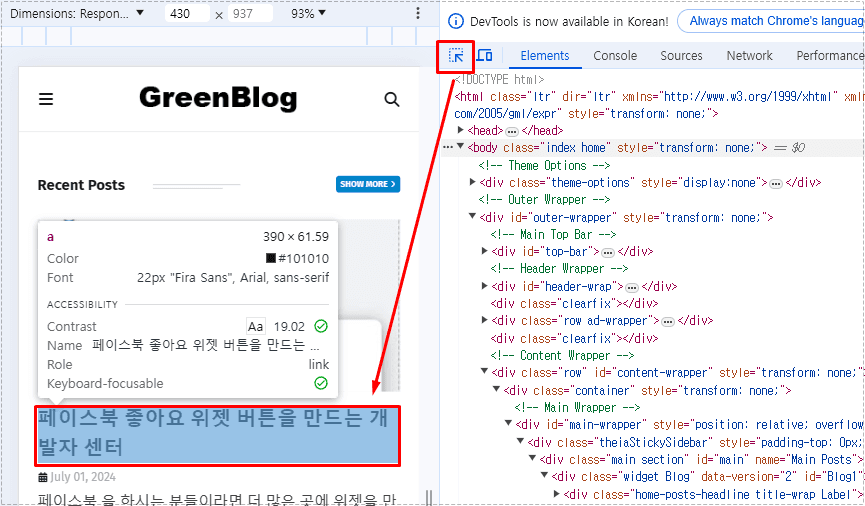Expand the row ad-wrapper div node
Screen dimensions: 865x506
click(x=484, y=320)
